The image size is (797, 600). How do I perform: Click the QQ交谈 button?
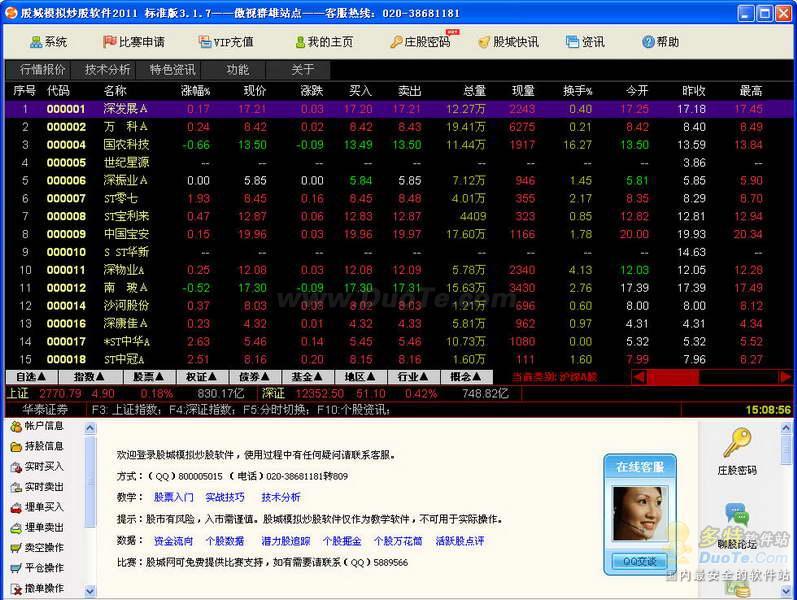[640, 561]
